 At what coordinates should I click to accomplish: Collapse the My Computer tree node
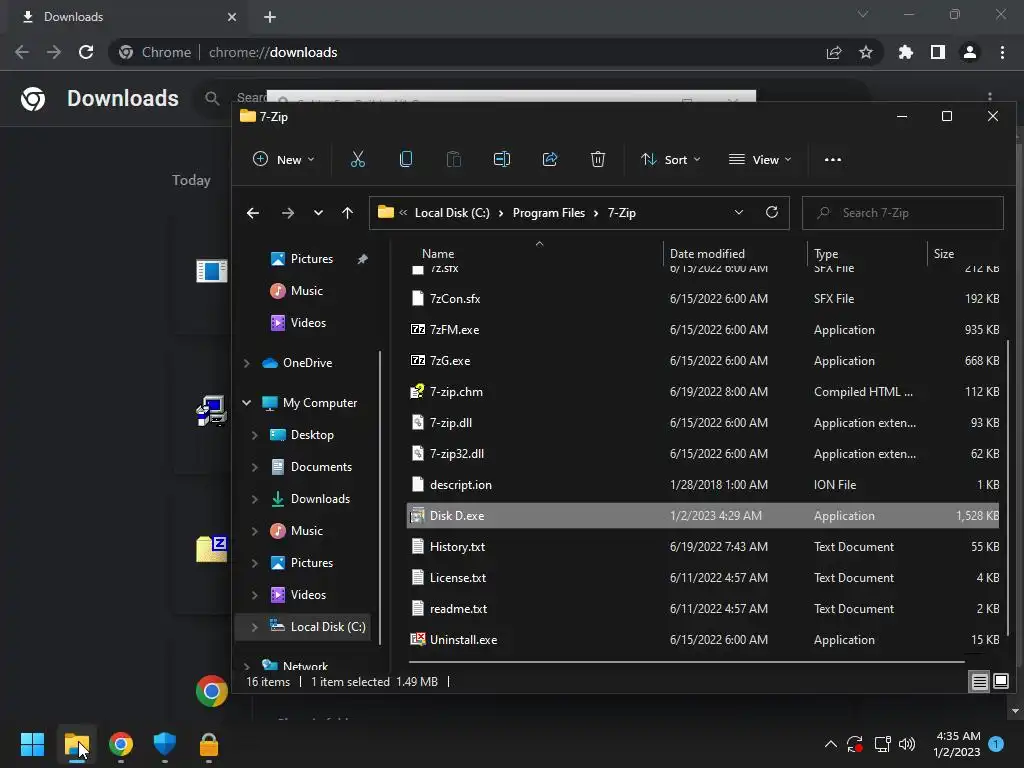coord(247,403)
